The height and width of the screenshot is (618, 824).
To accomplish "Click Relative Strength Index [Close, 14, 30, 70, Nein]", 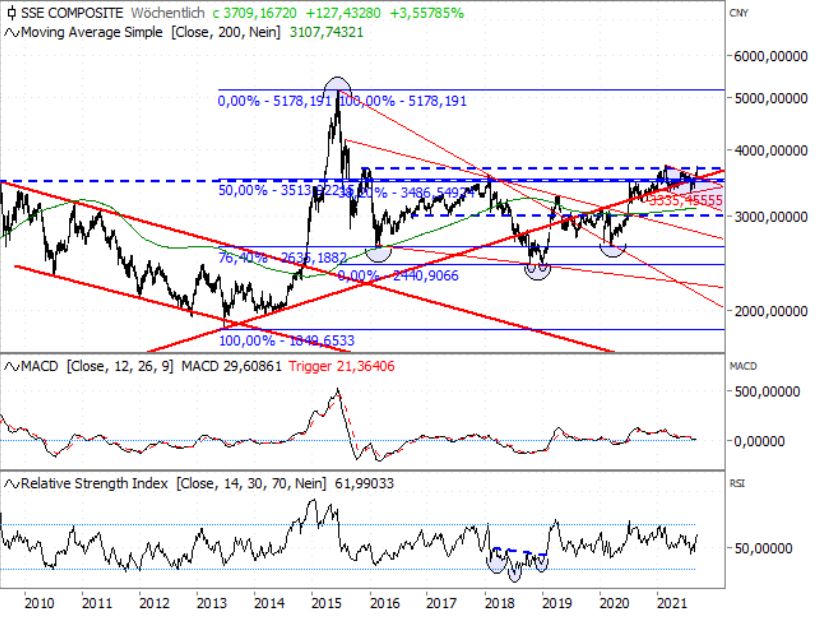I will [173, 483].
